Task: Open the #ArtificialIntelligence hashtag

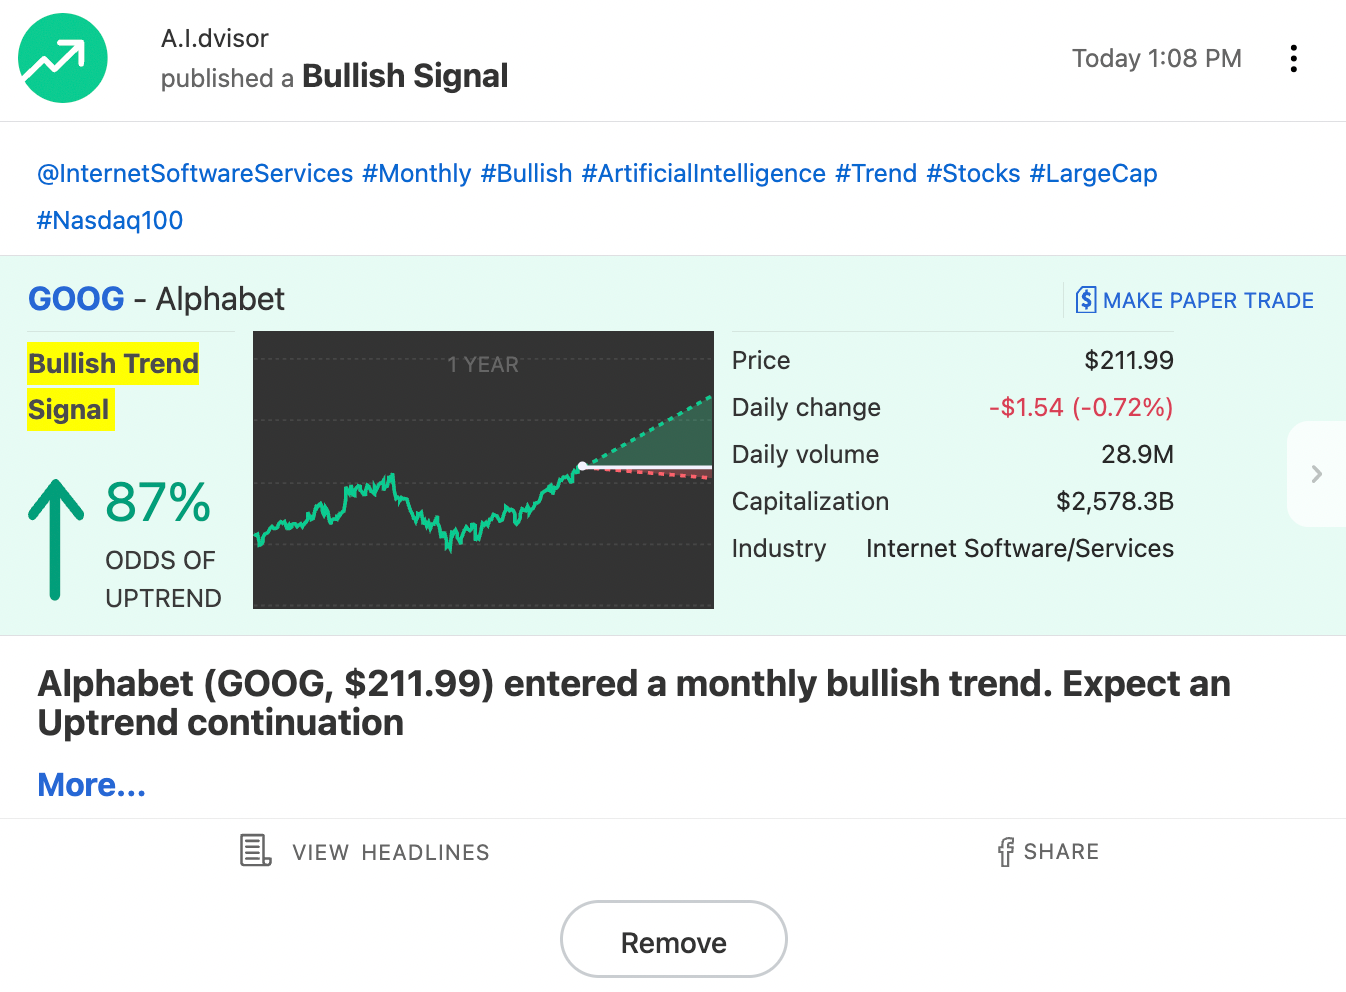Action: point(704,173)
